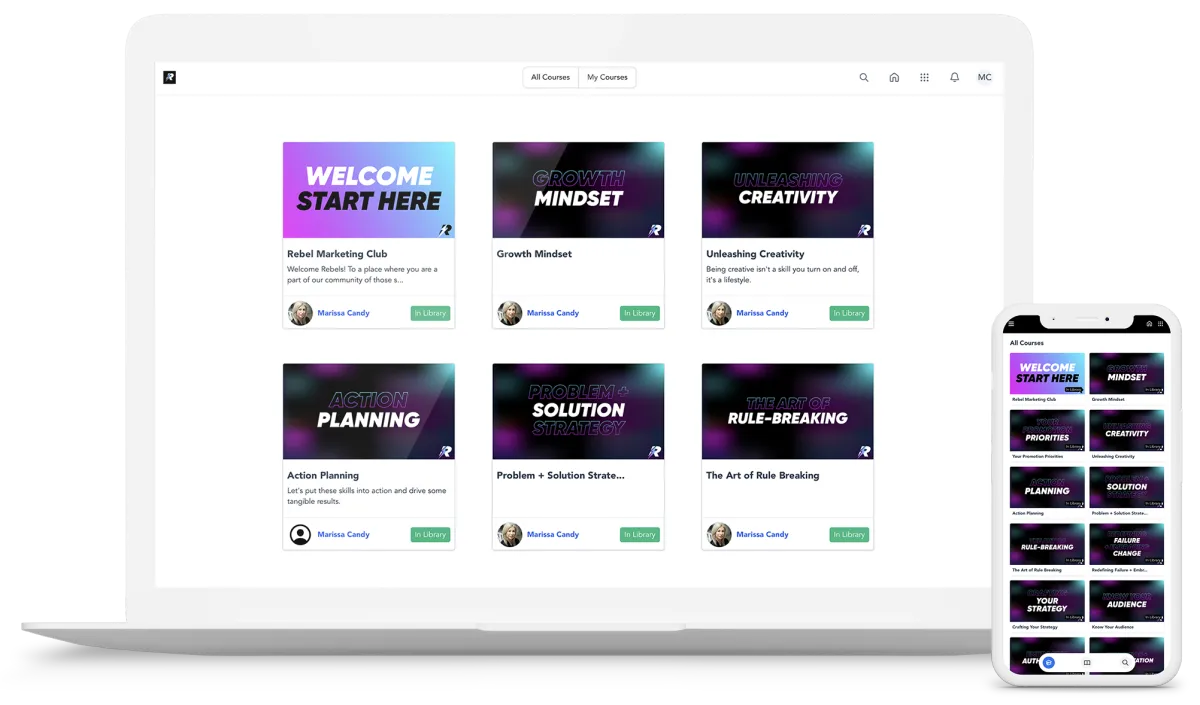Viewport: 1200px width, 705px height.
Task: Click the 'Being creative isn't a skill' description
Action: (x=783, y=275)
